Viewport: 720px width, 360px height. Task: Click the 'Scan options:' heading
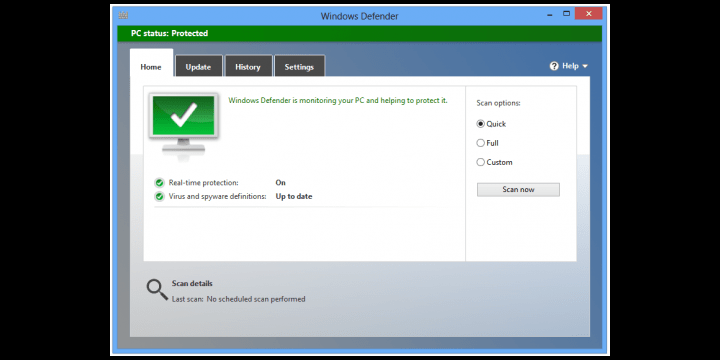coord(498,103)
